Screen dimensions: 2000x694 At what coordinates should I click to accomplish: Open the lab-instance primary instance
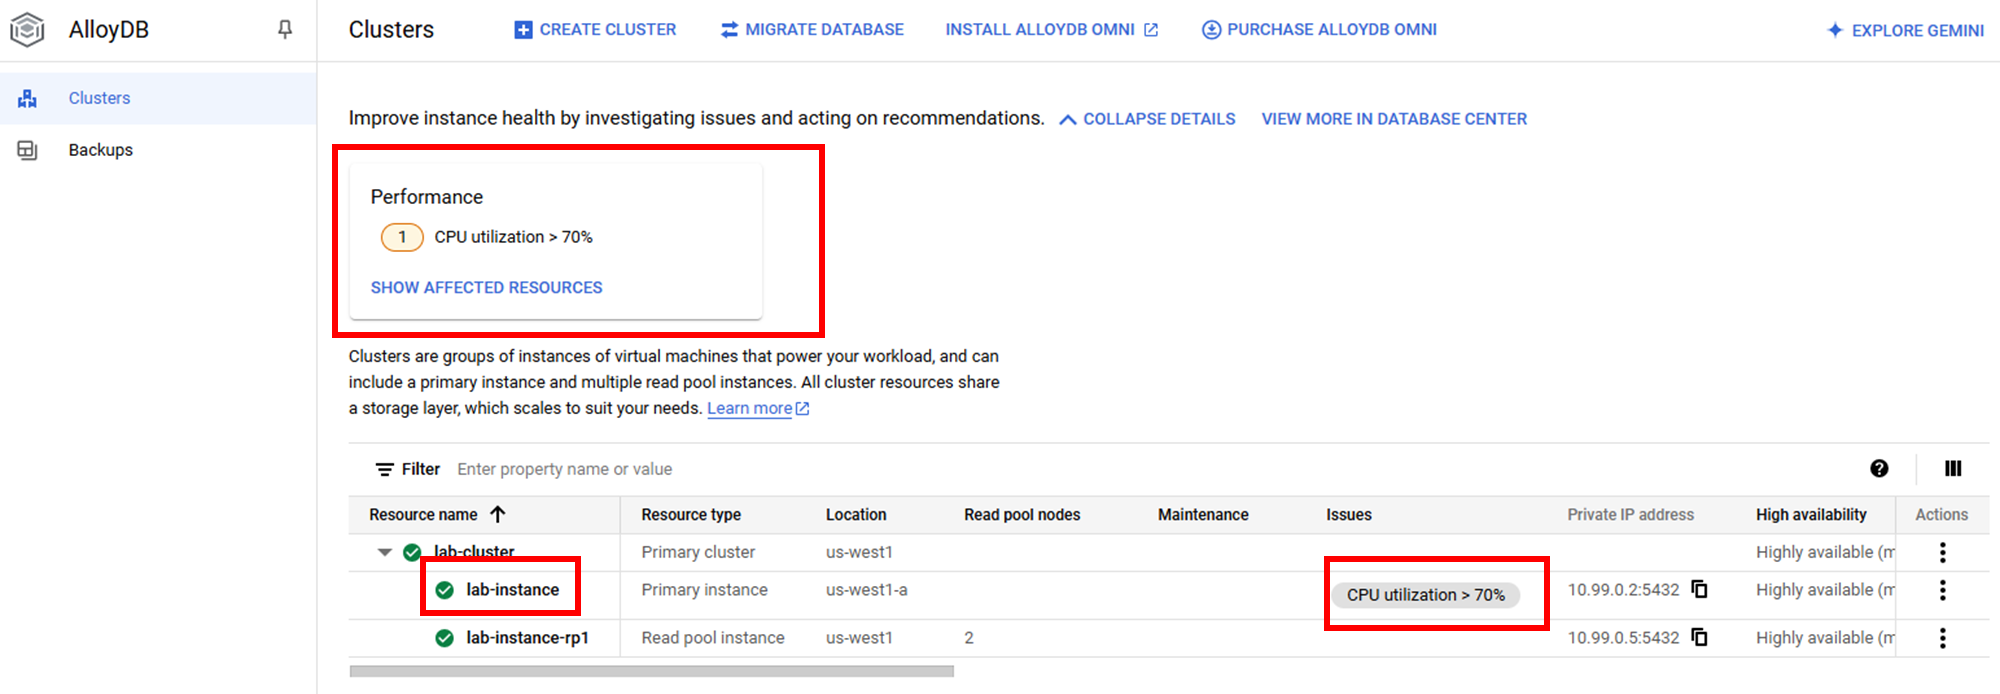(x=512, y=590)
